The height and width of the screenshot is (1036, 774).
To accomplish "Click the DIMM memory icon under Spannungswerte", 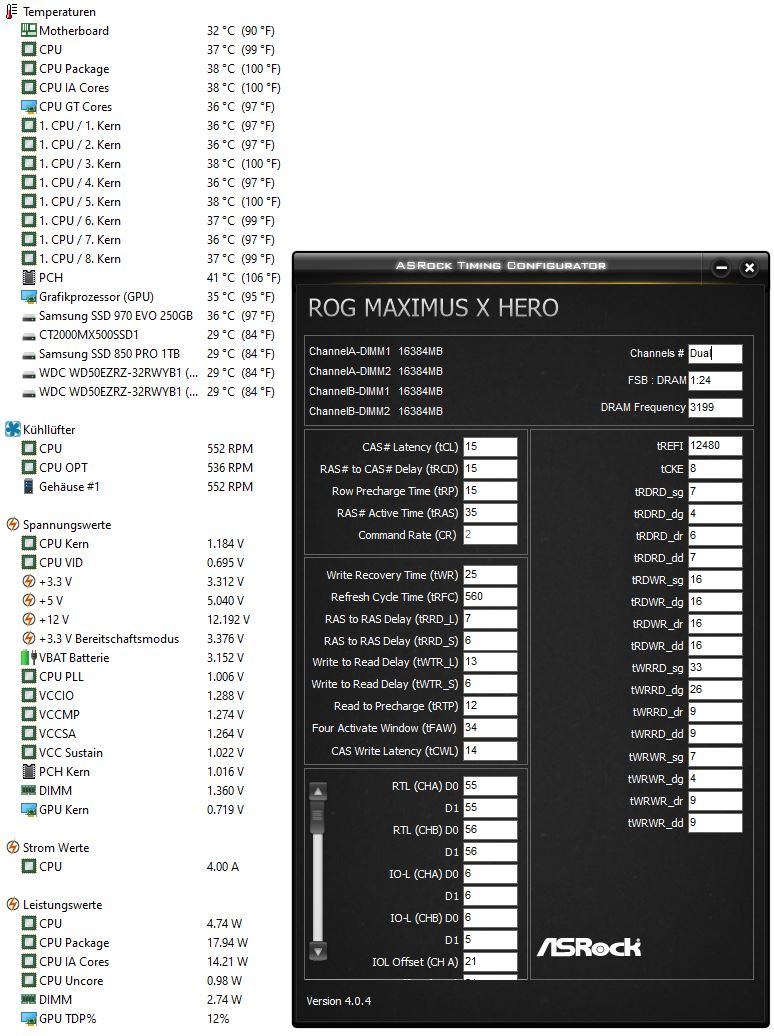I will tap(28, 790).
